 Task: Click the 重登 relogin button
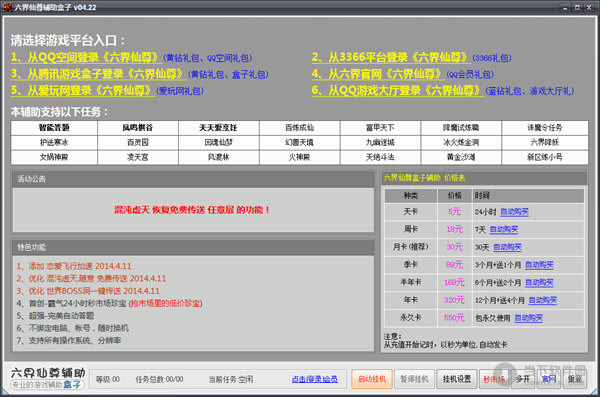click(575, 379)
